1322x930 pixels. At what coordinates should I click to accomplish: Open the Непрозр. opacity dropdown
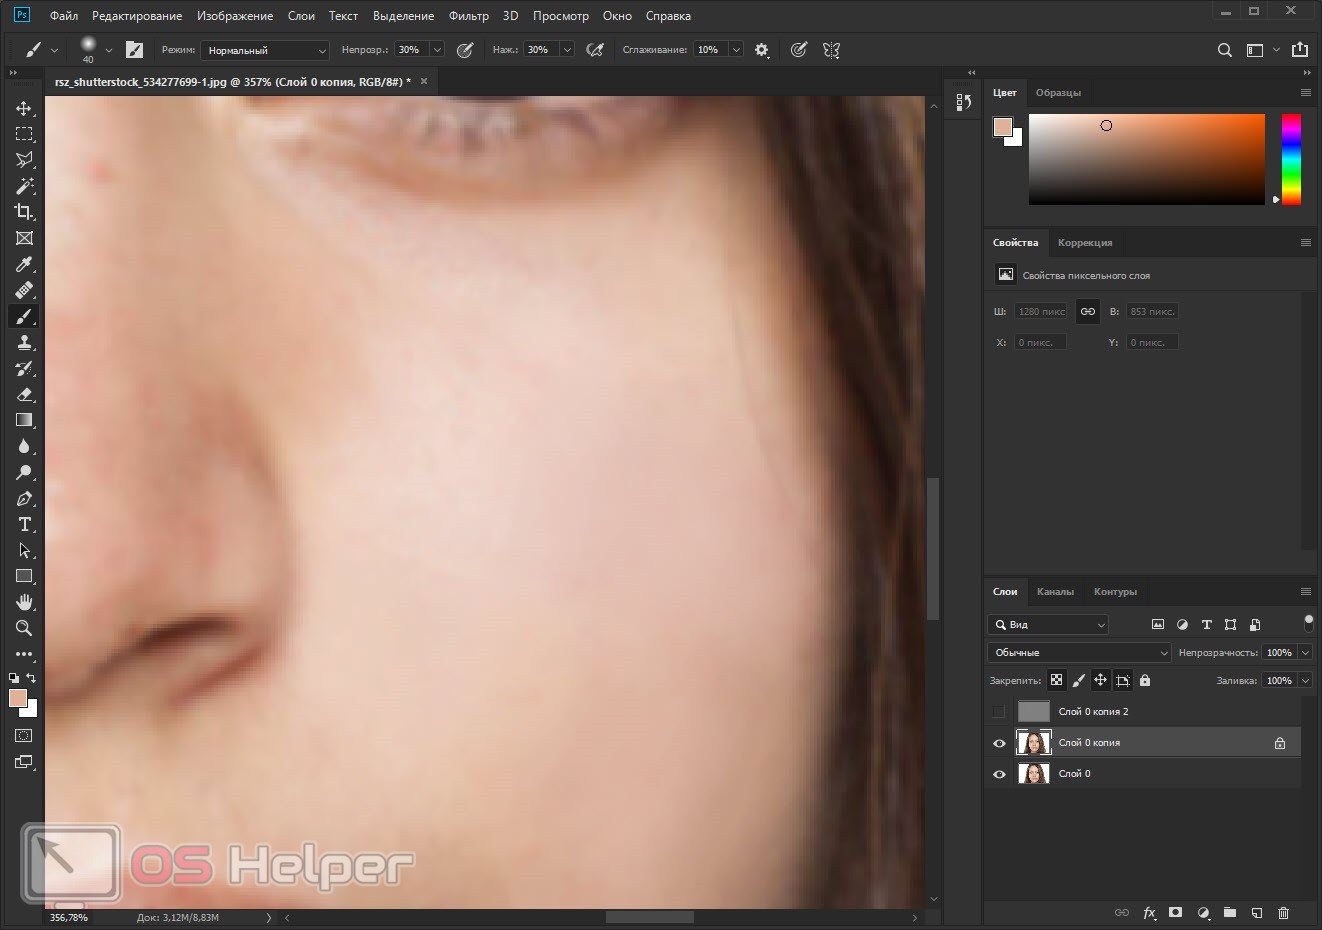coord(437,50)
